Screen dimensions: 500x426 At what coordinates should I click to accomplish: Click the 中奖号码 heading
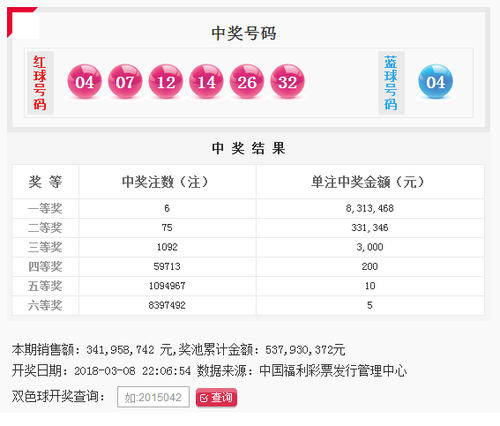pos(244,33)
